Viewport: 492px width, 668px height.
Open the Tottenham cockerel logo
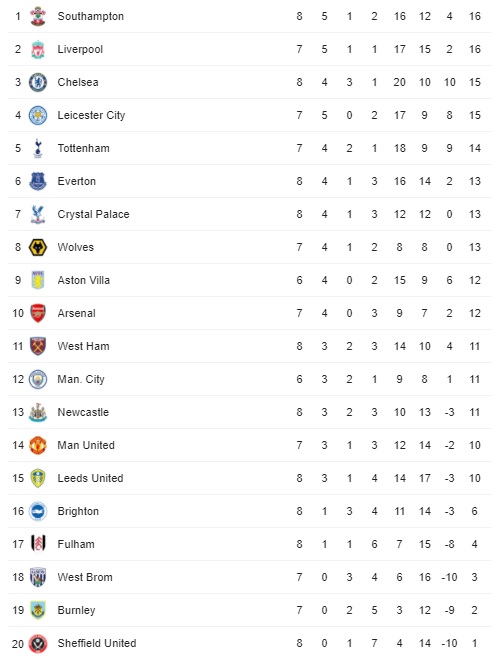[x=37, y=148]
